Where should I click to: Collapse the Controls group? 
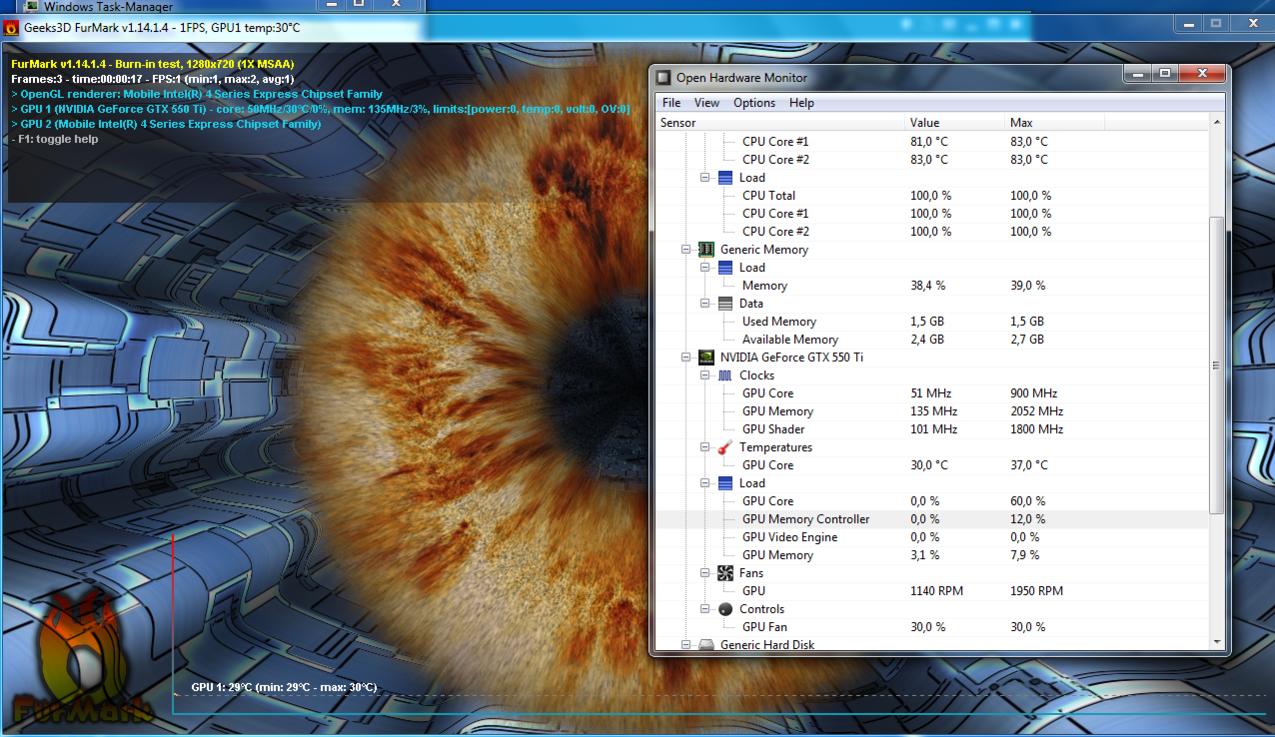pos(705,610)
